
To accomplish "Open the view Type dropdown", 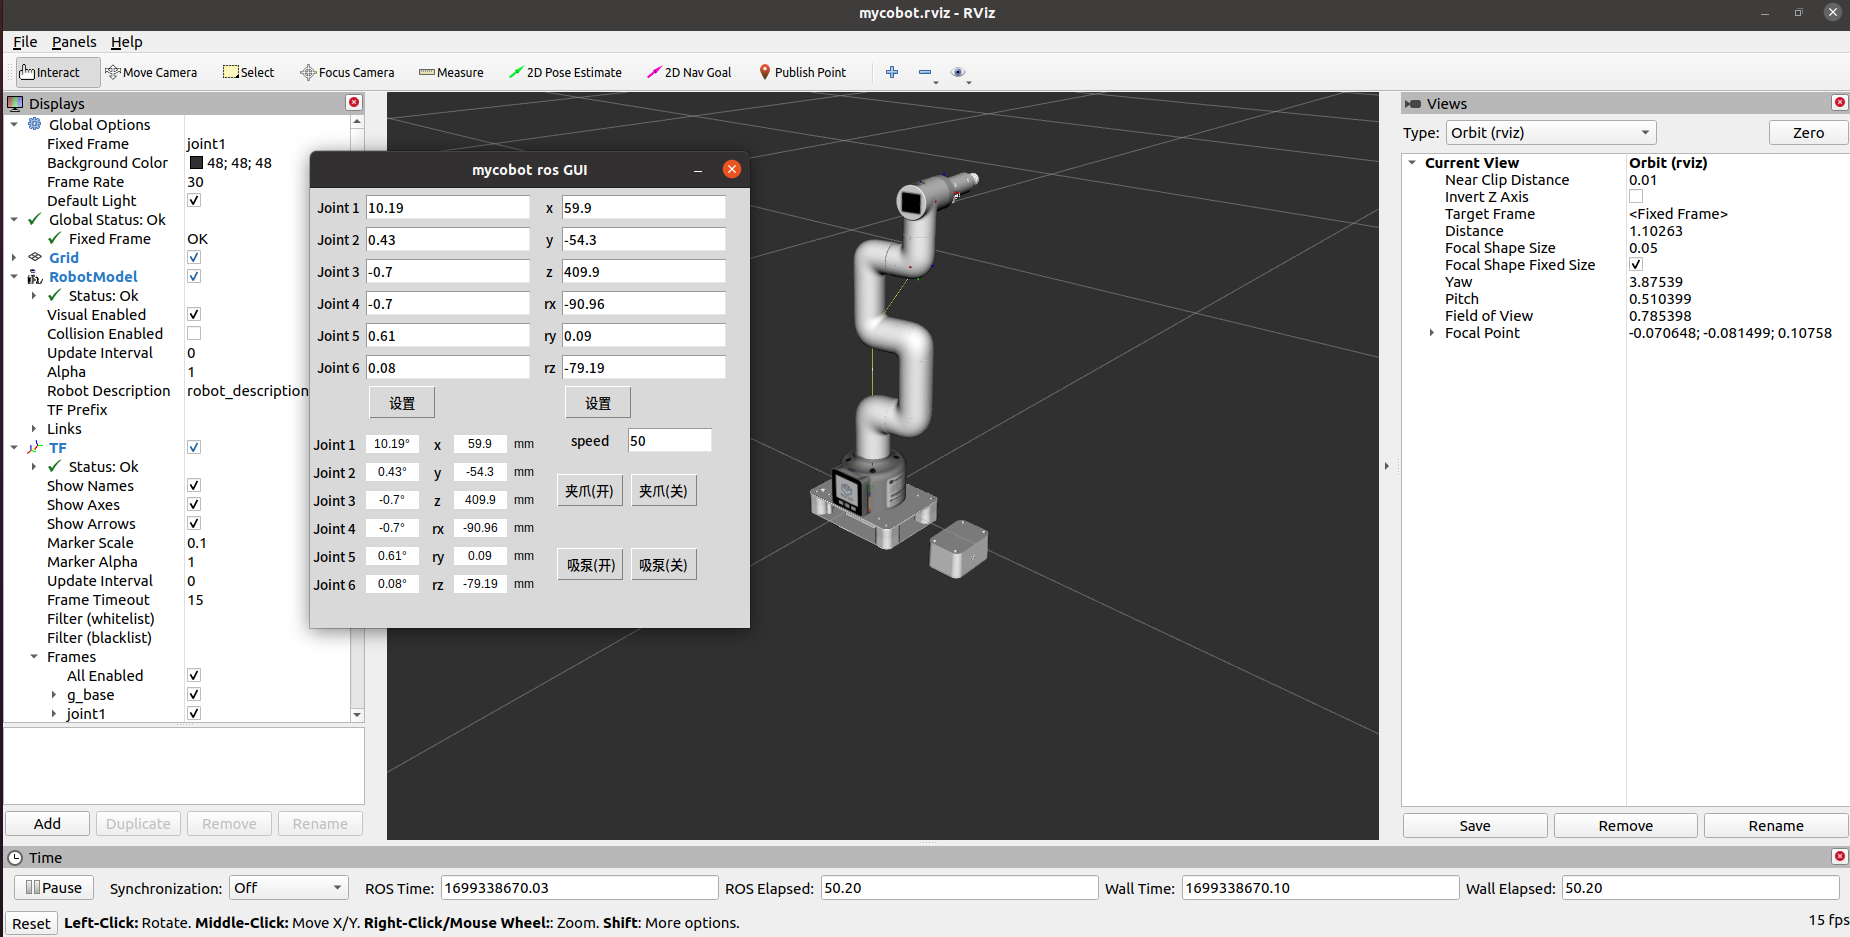I will [x=1551, y=132].
